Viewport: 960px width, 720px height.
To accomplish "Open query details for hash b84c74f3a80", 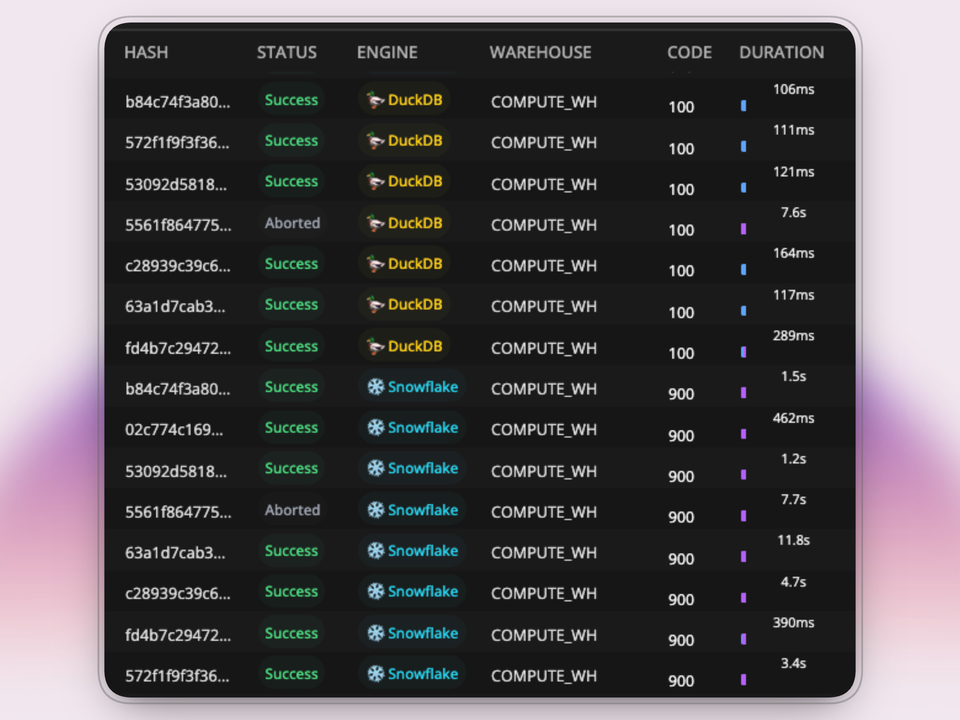I will point(177,100).
